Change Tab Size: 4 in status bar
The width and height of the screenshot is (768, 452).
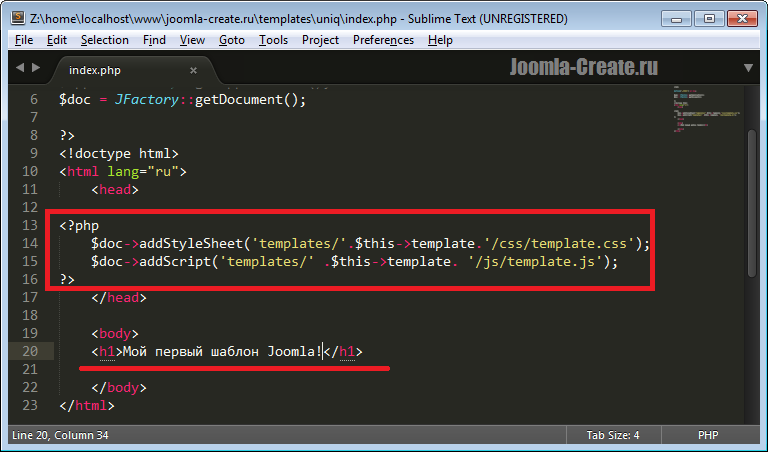(612, 435)
